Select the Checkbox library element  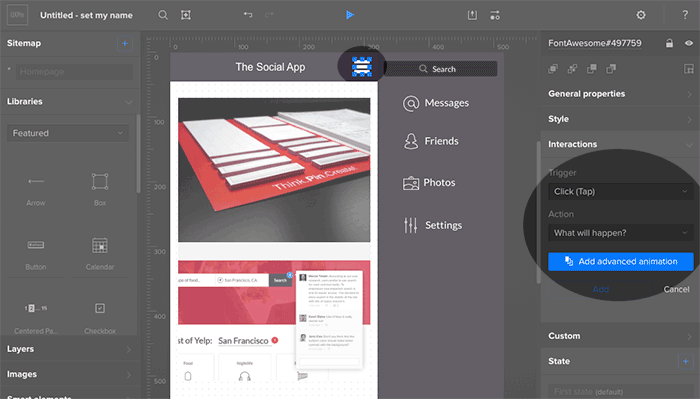100,318
